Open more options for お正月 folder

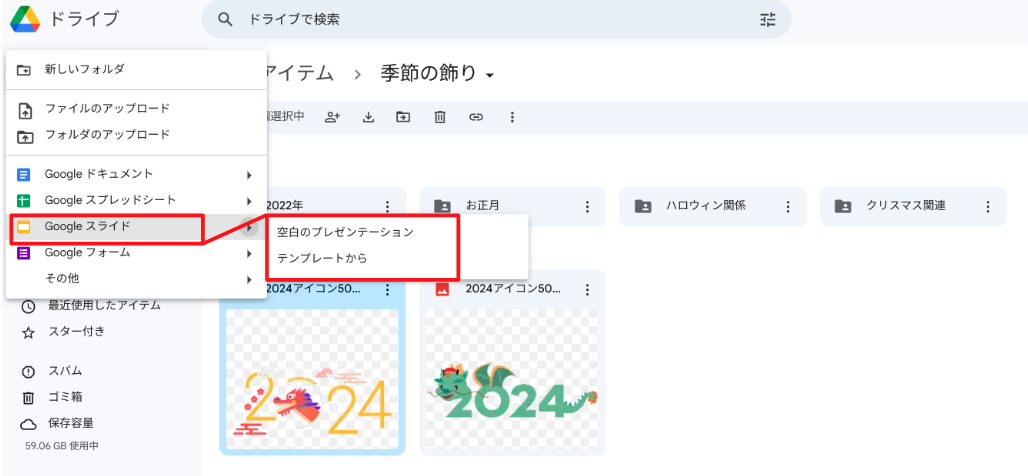click(587, 206)
